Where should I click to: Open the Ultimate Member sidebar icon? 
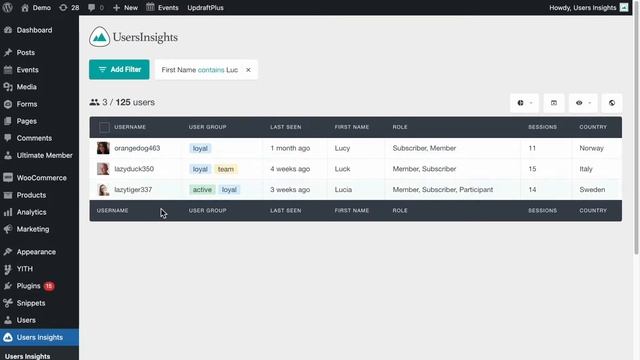point(8,156)
